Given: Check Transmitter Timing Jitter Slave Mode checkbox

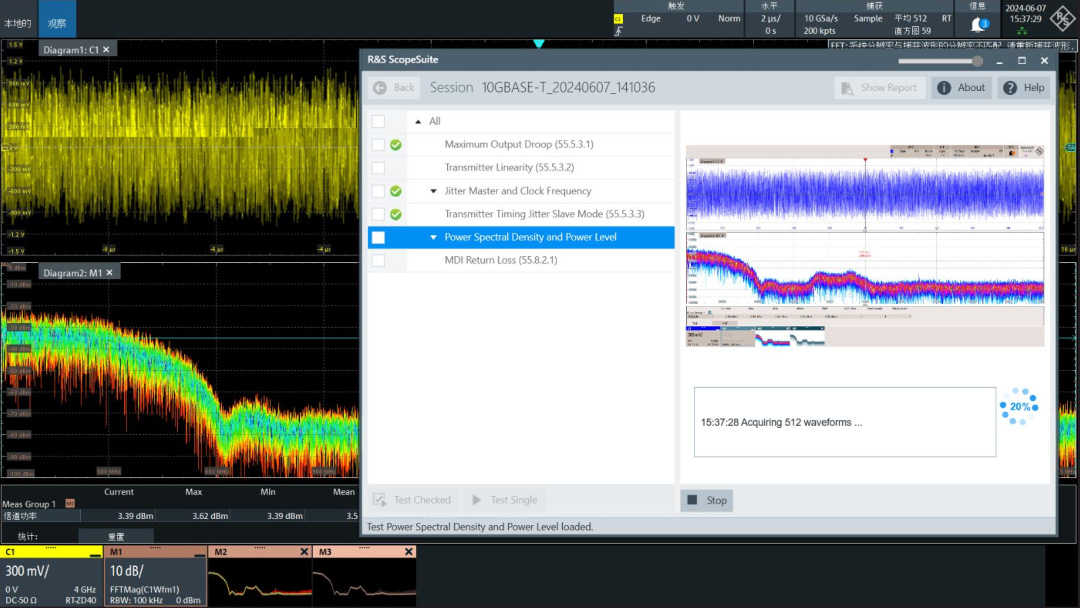Looking at the screenshot, I should pyautogui.click(x=378, y=214).
